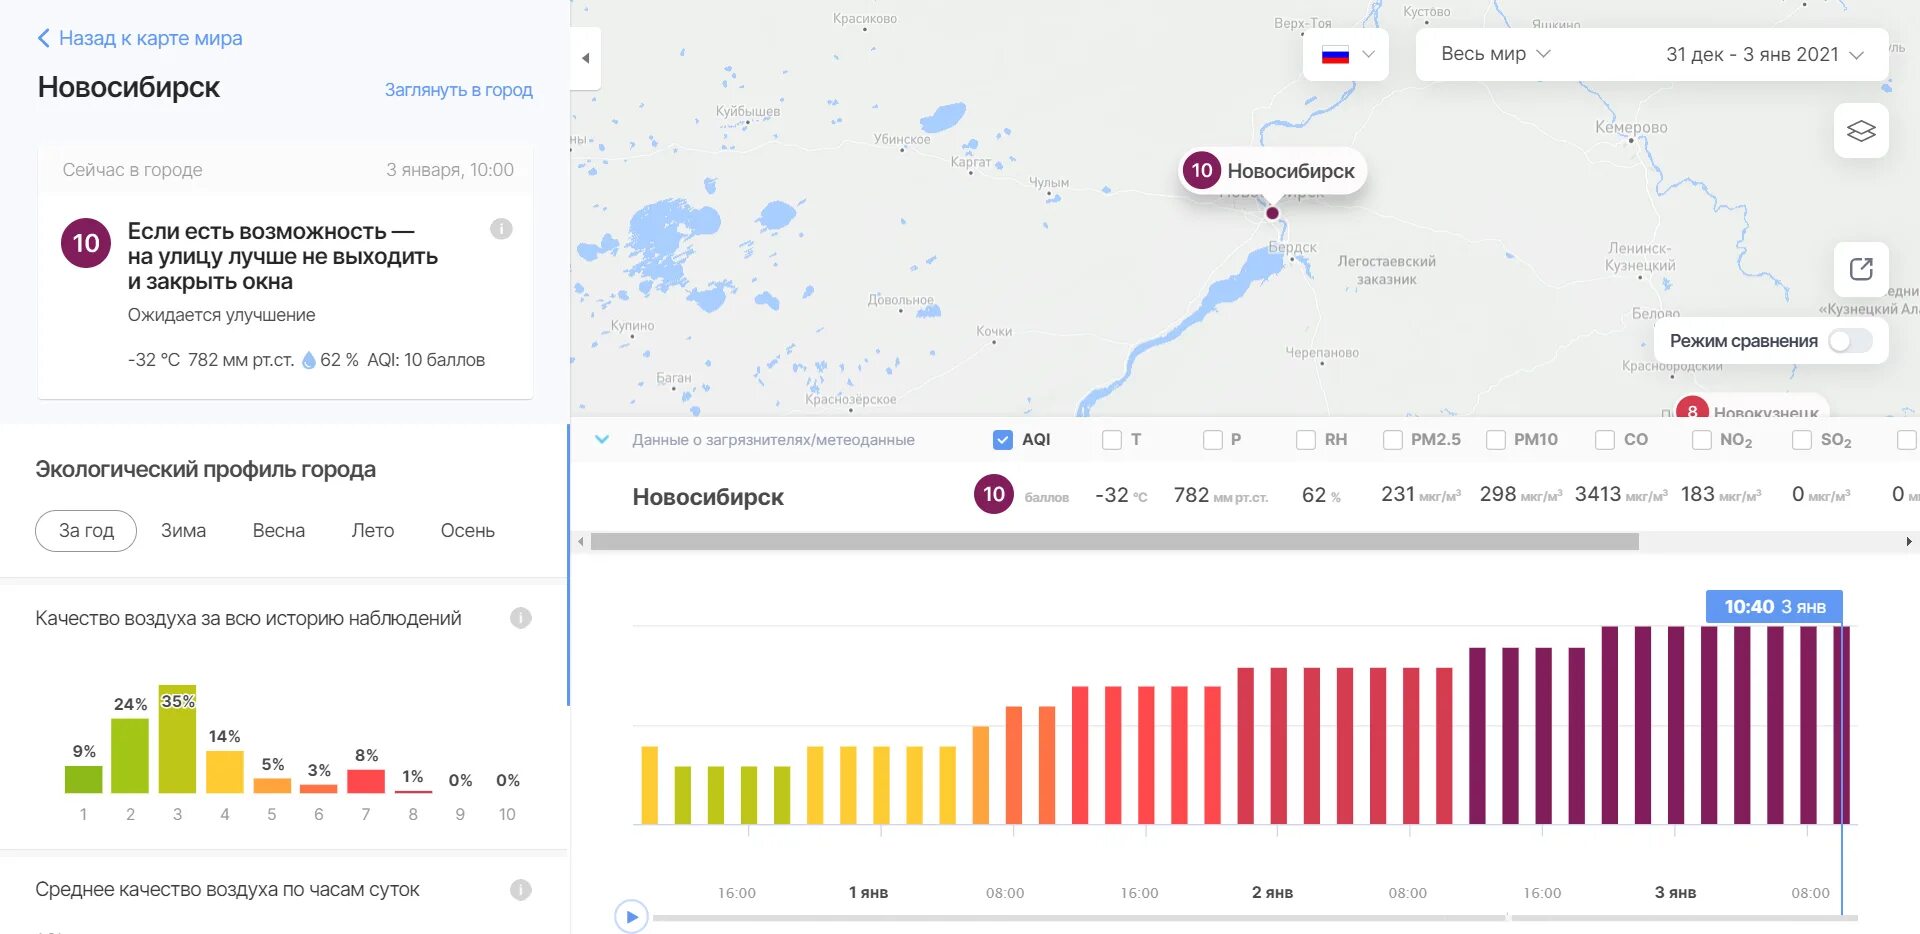Click the play timeline button

pyautogui.click(x=631, y=916)
